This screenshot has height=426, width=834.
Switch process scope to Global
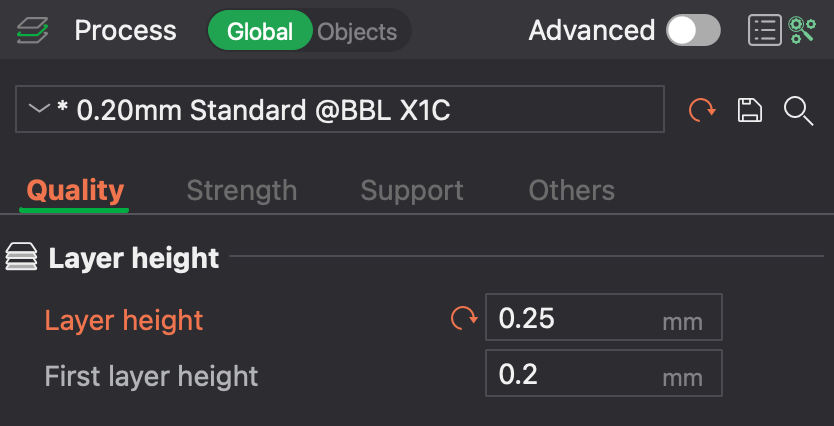[260, 31]
